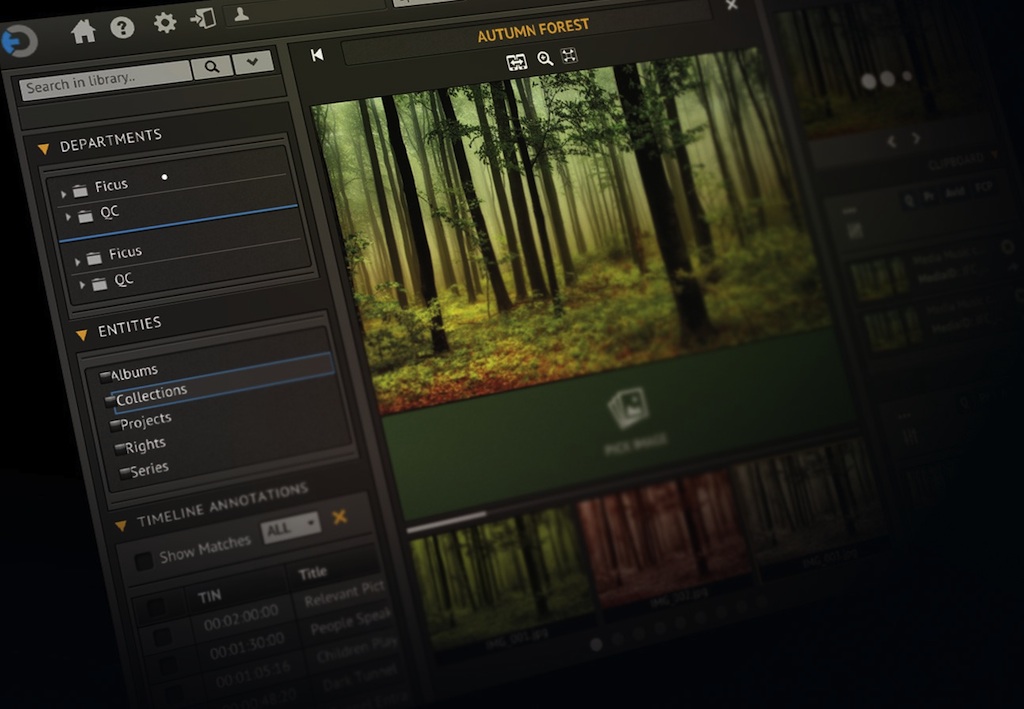Click the circle icon beside first Clipboard item
The height and width of the screenshot is (709, 1024).
pos(1007,247)
